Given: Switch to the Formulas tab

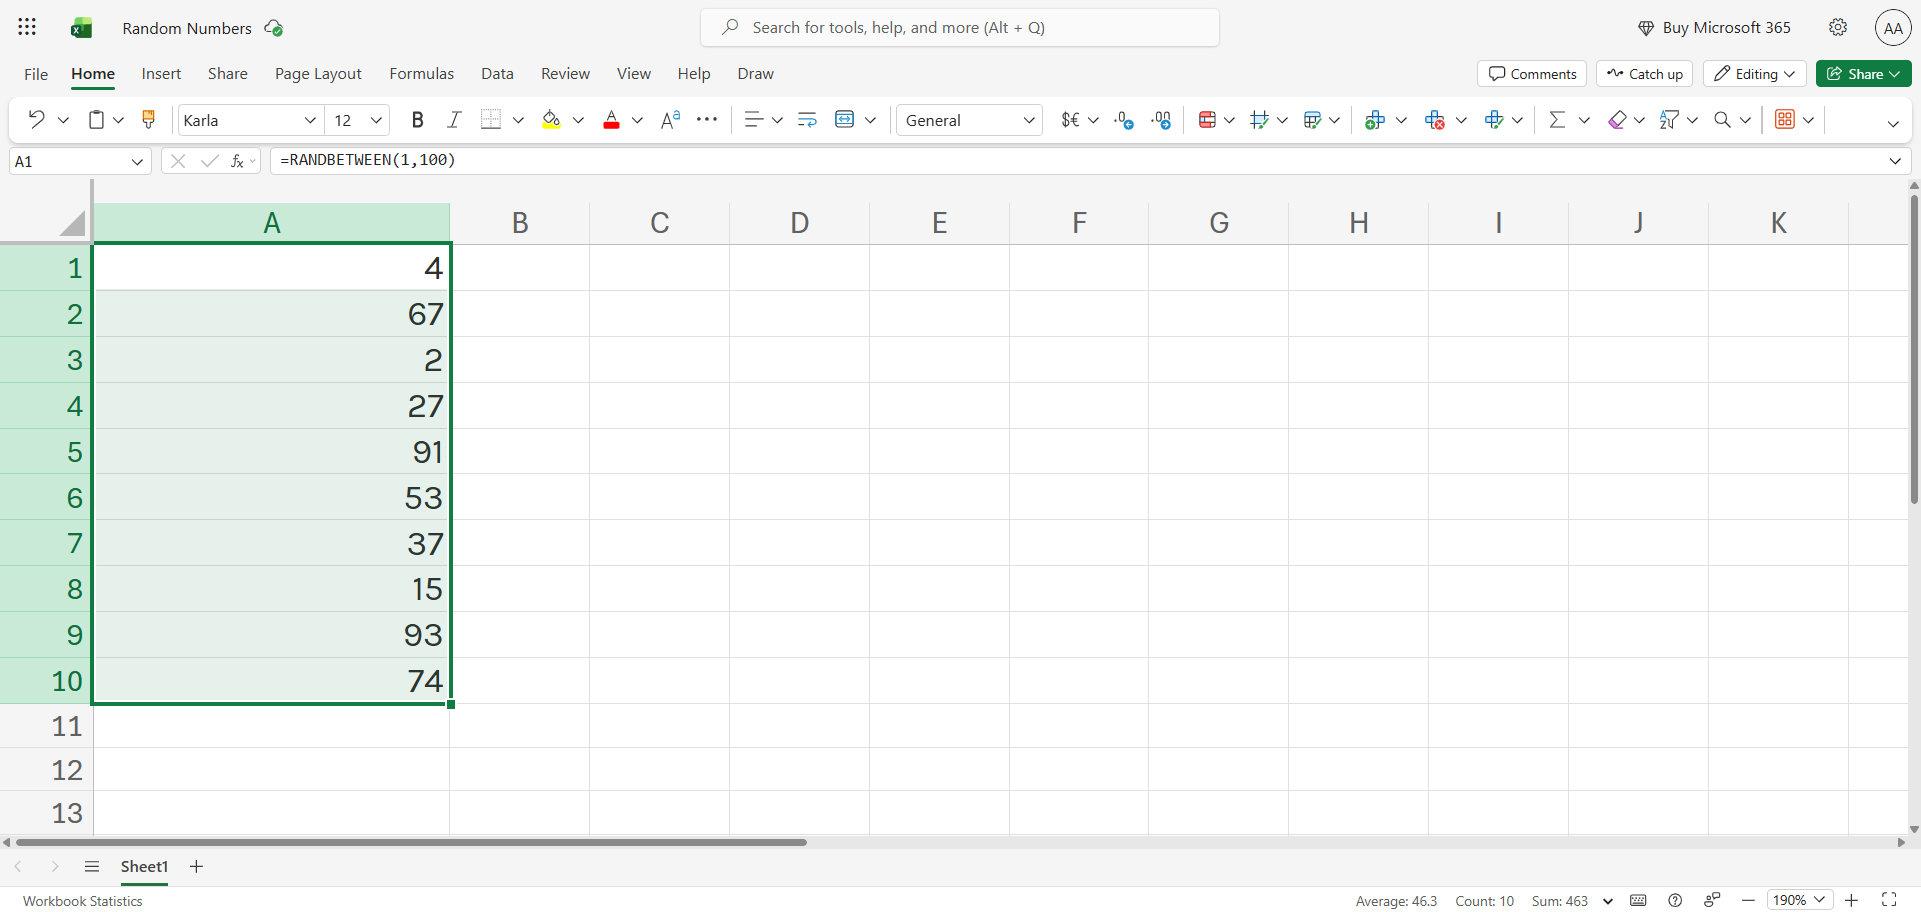Looking at the screenshot, I should [421, 74].
